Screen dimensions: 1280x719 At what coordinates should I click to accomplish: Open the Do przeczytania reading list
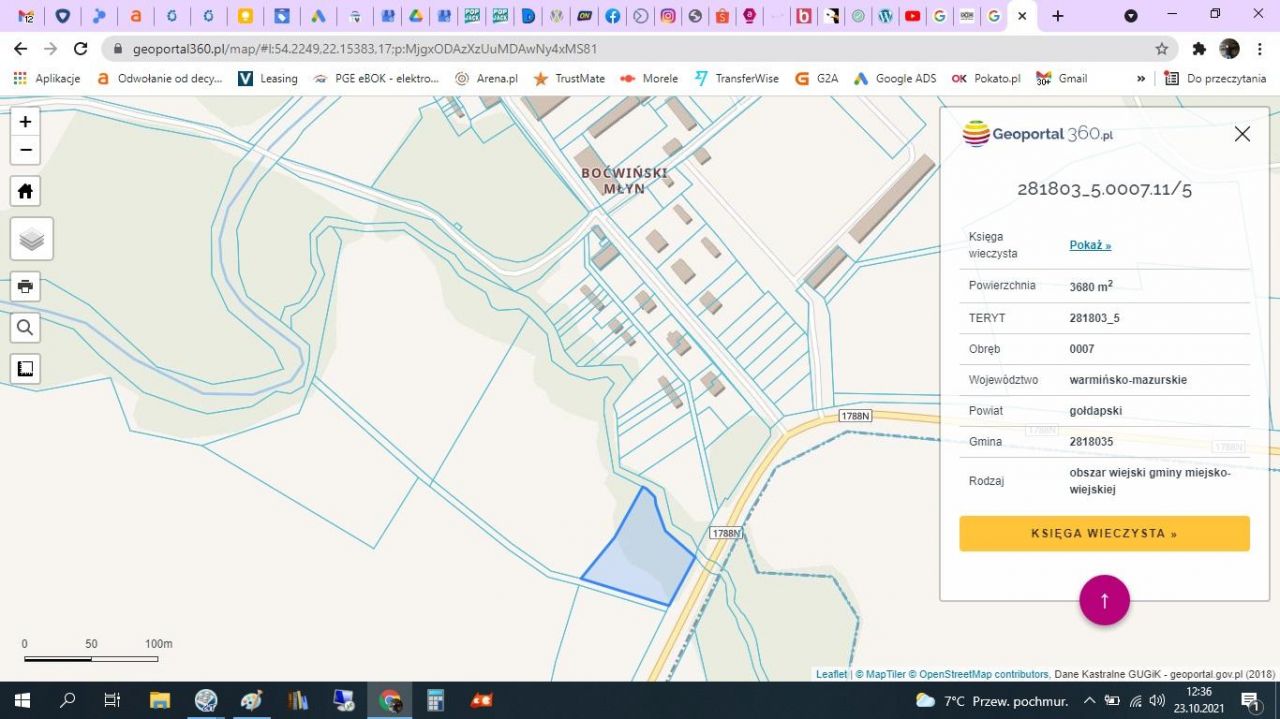tap(1216, 78)
